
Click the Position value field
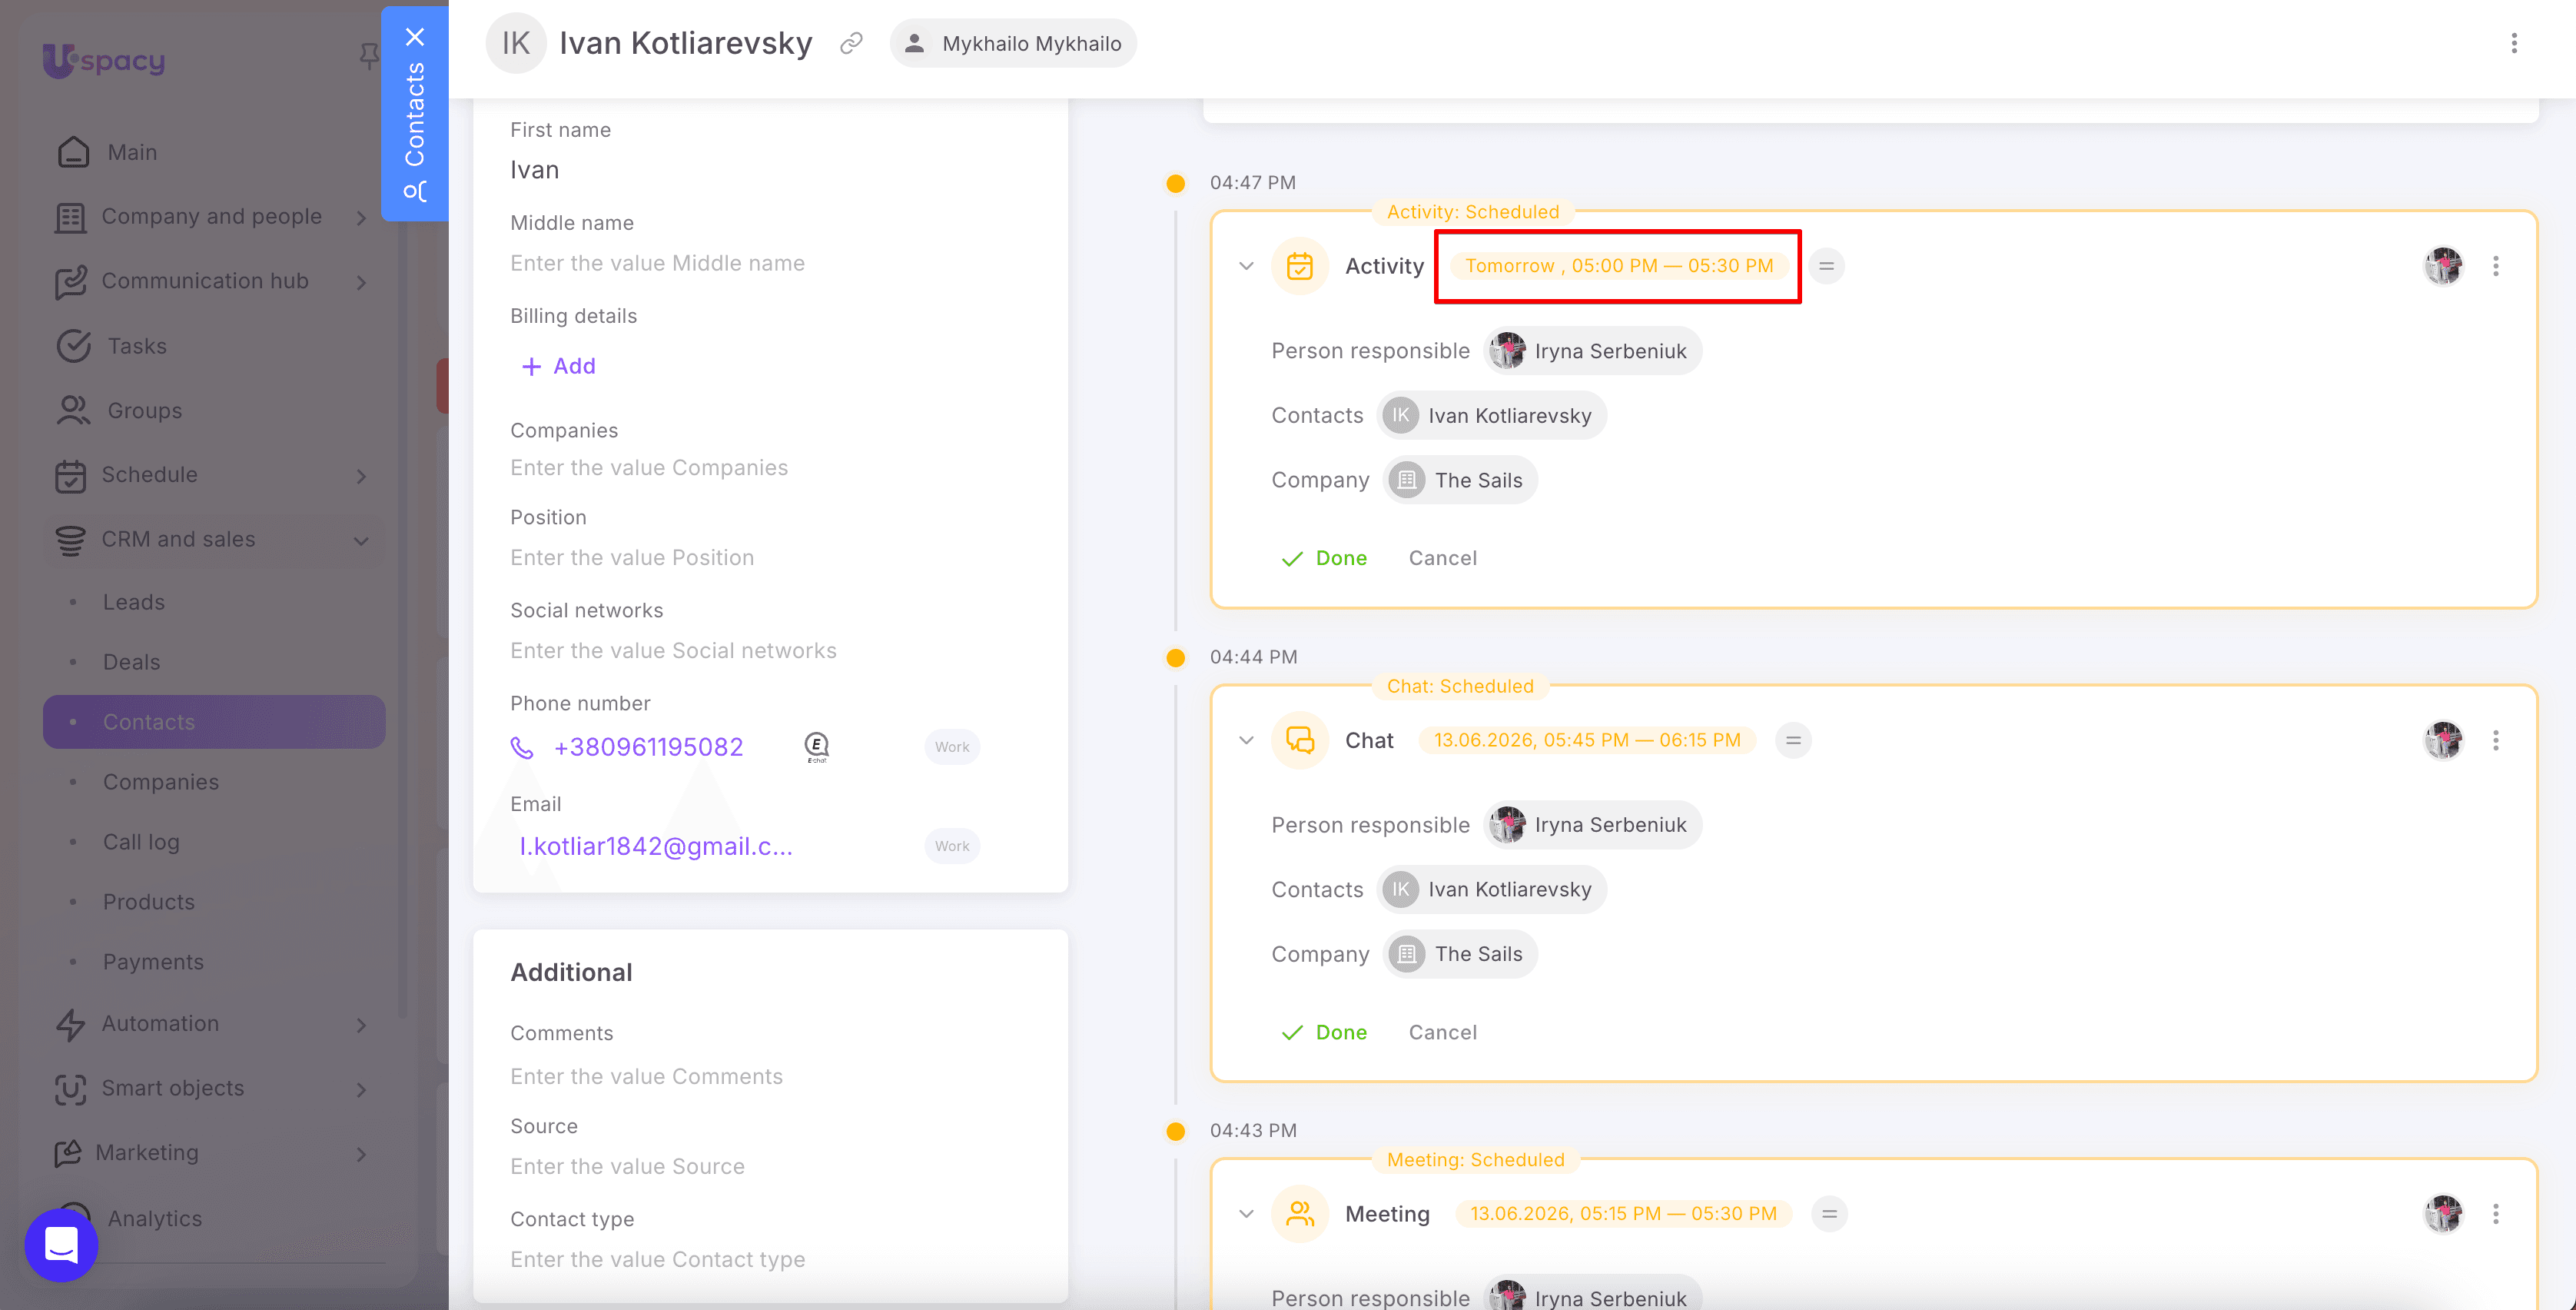[632, 558]
